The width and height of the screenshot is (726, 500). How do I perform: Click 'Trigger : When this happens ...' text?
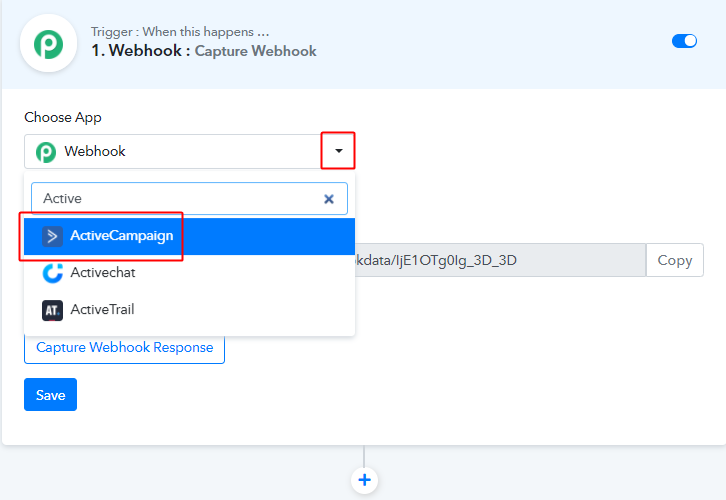180,32
